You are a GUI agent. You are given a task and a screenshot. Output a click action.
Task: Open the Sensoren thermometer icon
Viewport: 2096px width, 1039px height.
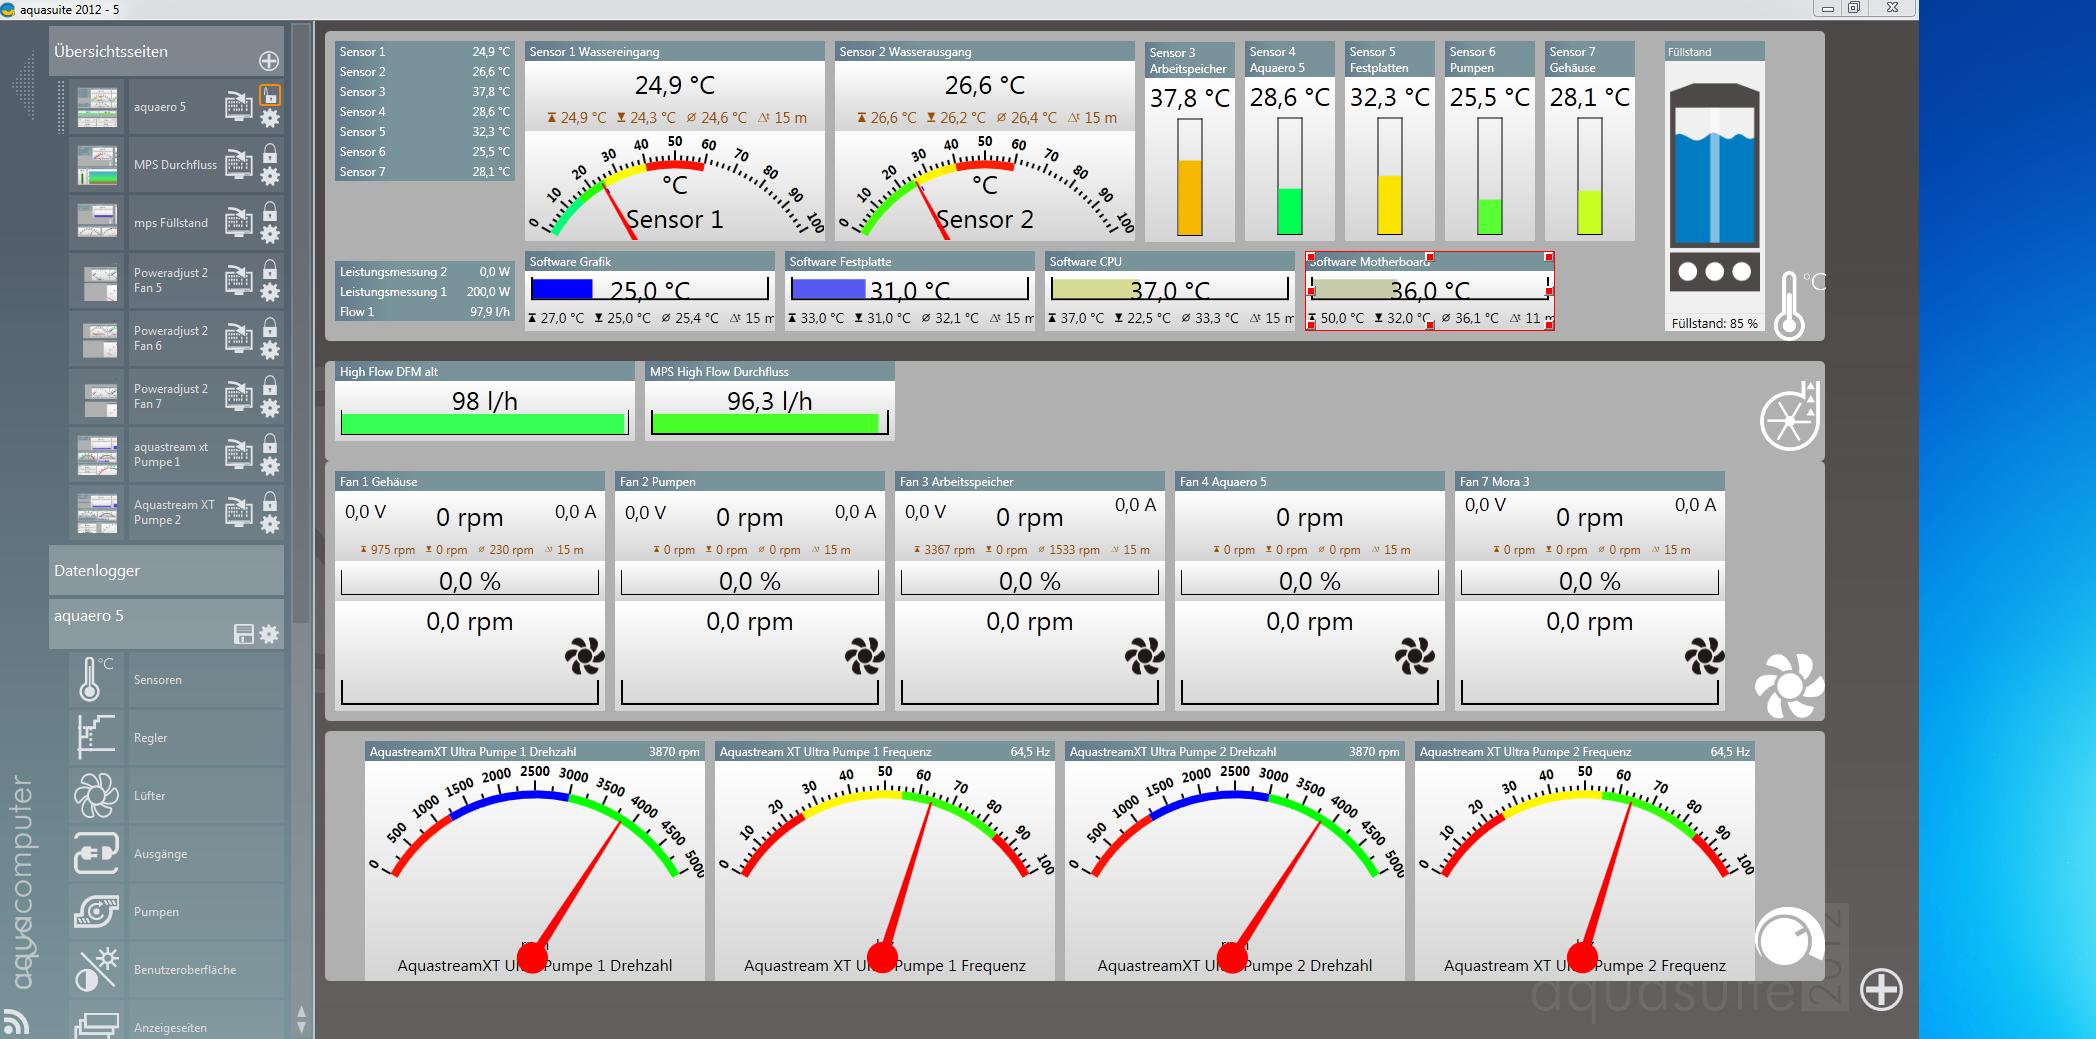96,680
